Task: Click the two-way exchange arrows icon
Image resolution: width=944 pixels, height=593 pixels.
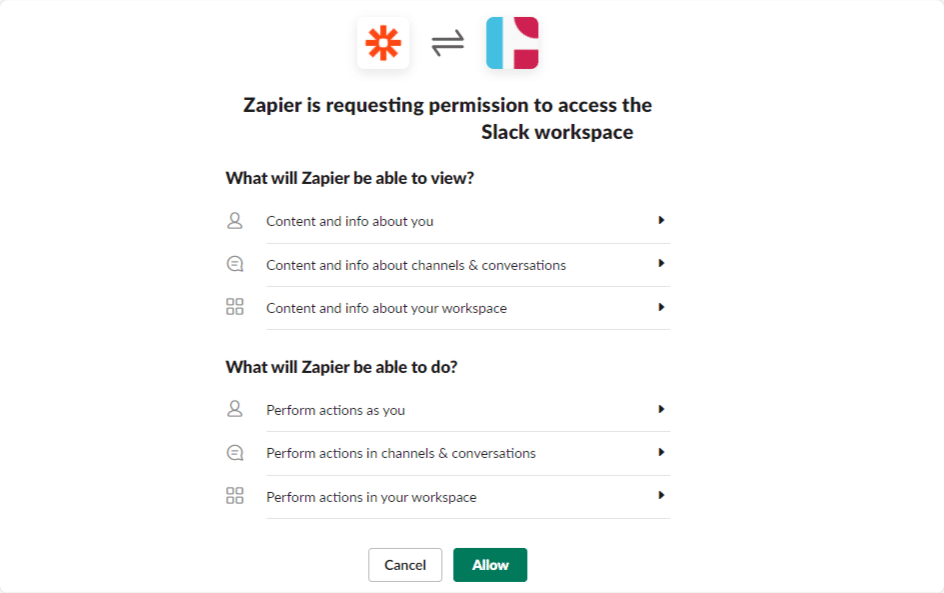Action: point(448,44)
